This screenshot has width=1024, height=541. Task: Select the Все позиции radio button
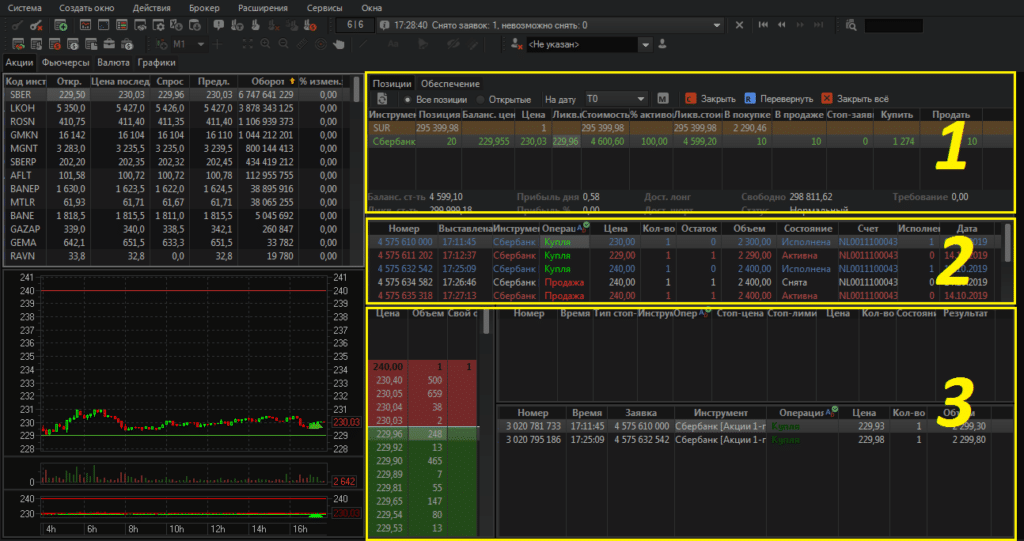(x=408, y=99)
